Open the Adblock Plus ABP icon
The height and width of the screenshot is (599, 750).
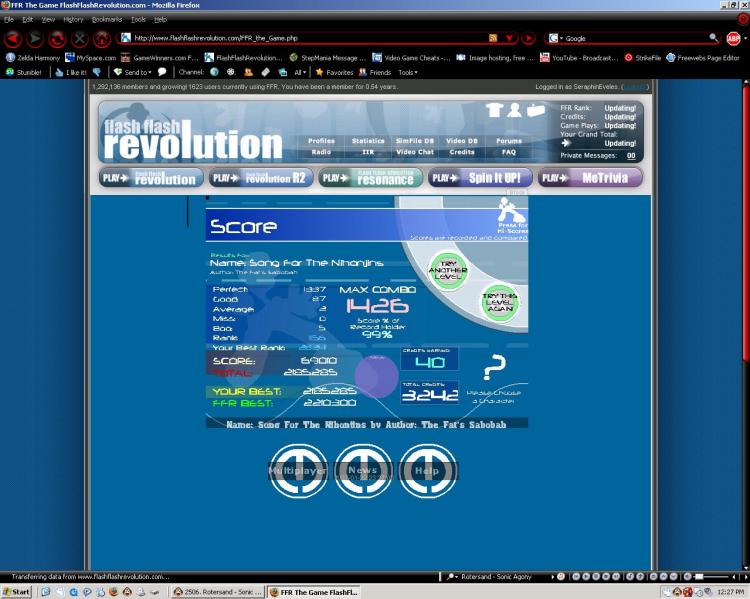(733, 38)
